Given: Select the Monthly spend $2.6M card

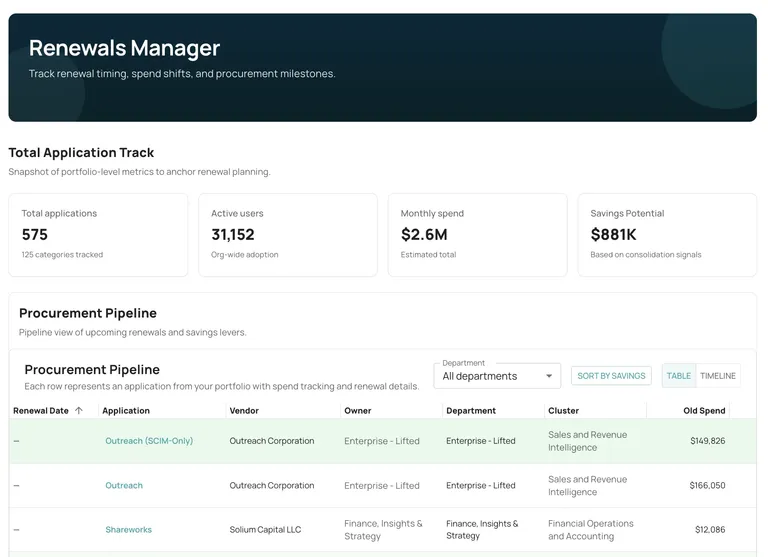Looking at the screenshot, I should coord(478,235).
